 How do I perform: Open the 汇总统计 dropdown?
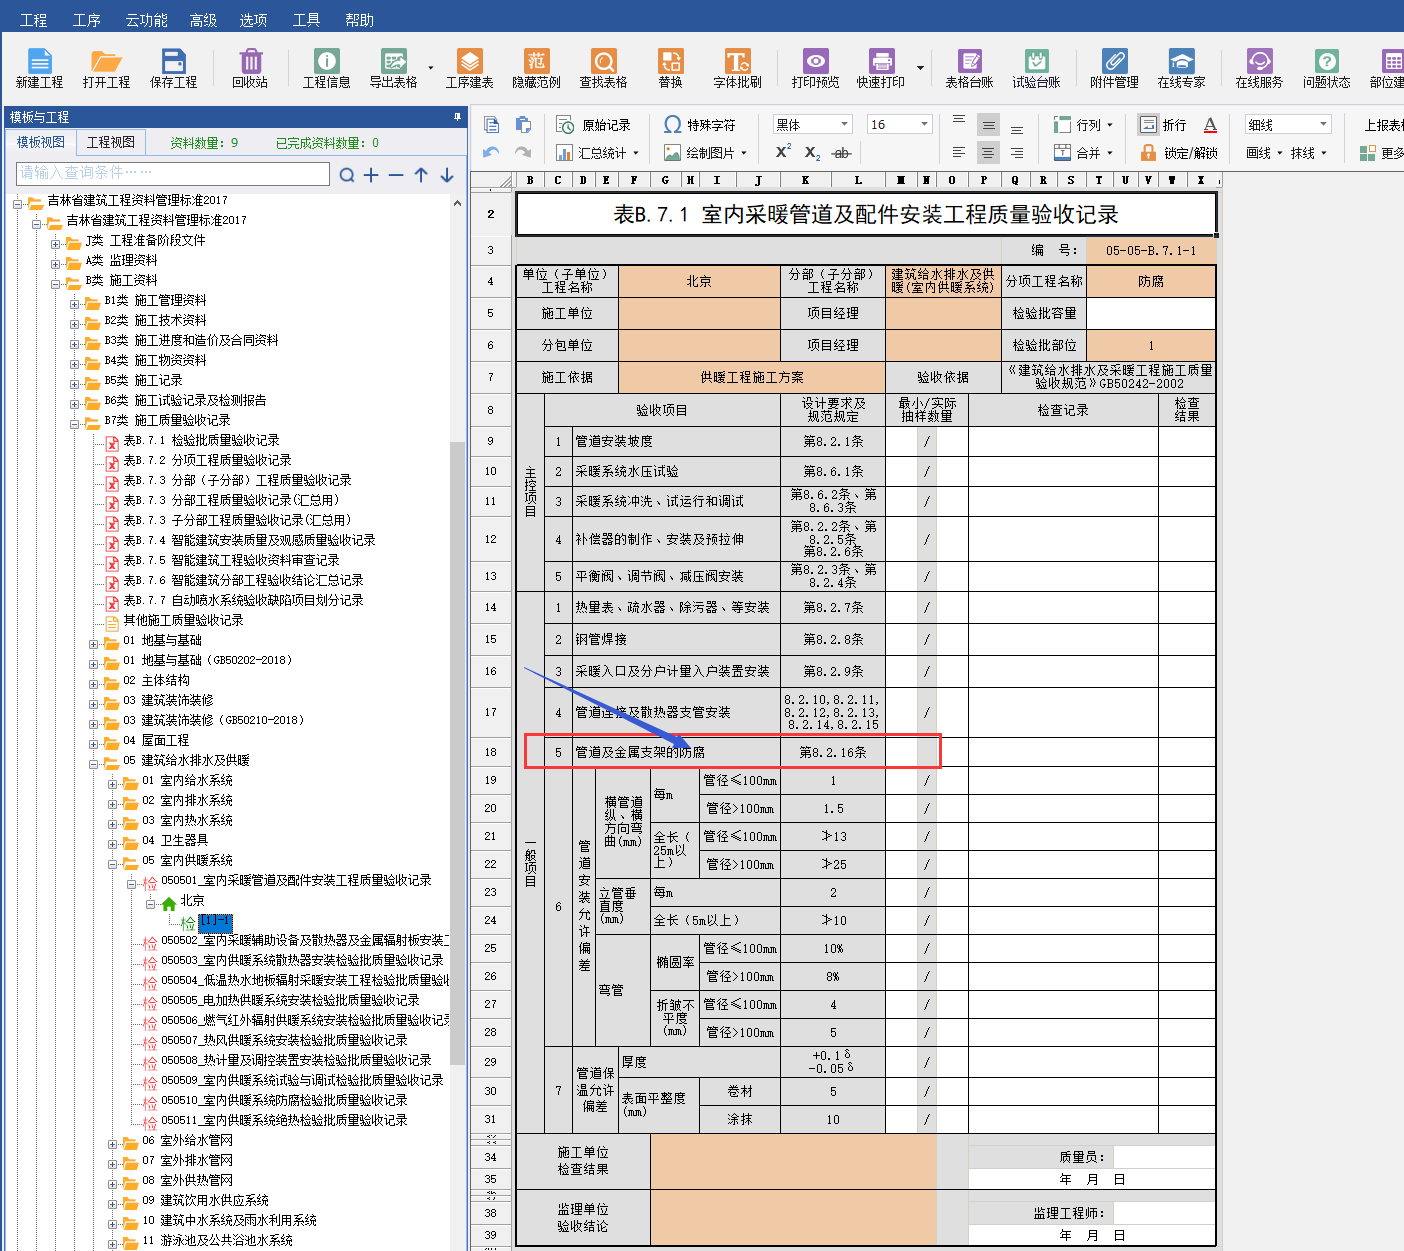[x=597, y=153]
